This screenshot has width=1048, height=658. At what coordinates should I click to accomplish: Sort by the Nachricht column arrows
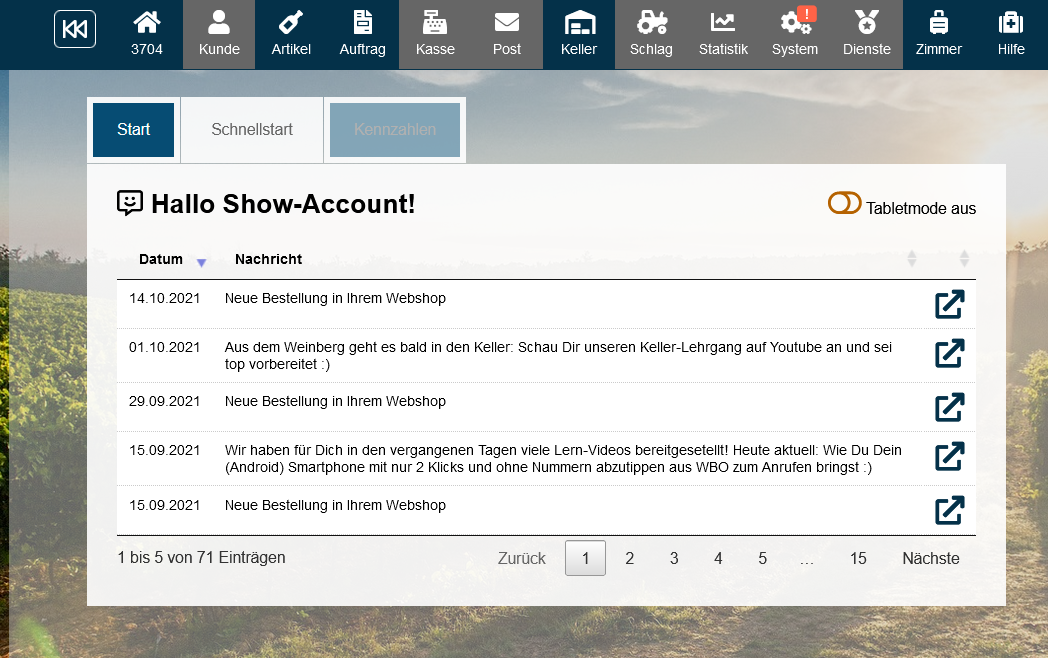911,259
